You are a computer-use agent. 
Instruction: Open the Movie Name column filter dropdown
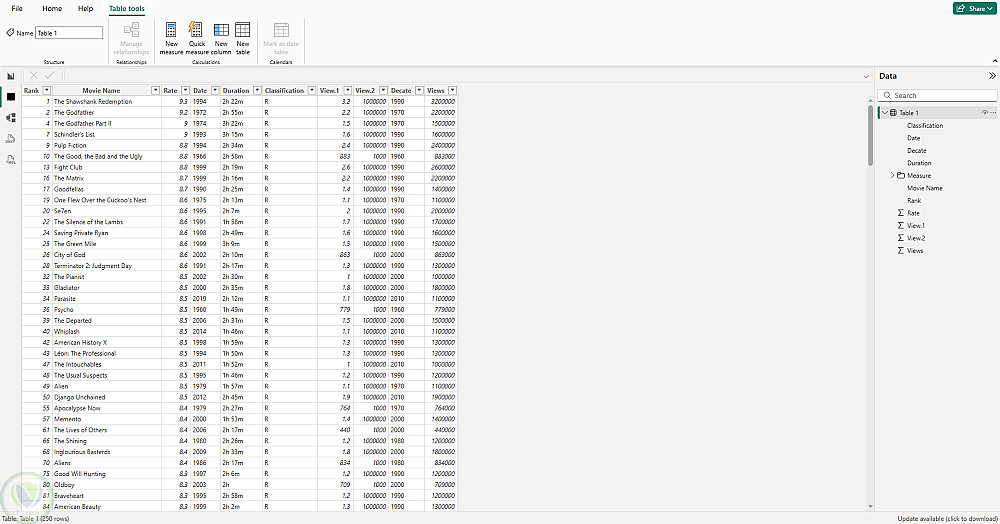(155, 91)
